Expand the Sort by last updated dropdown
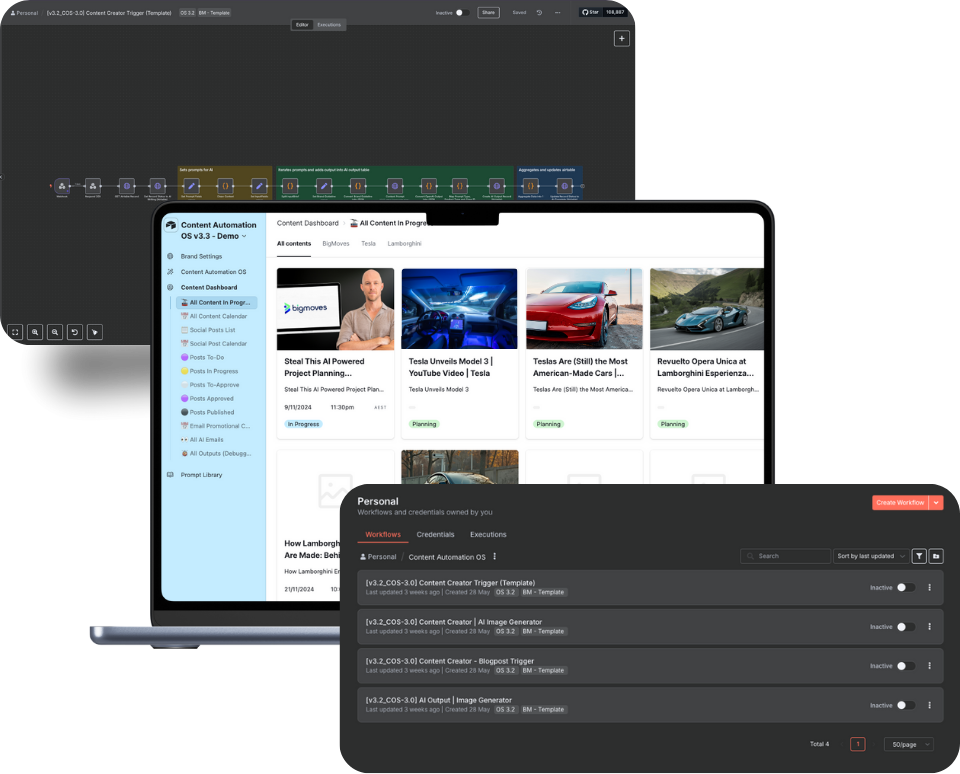The height and width of the screenshot is (774, 960). [870, 556]
